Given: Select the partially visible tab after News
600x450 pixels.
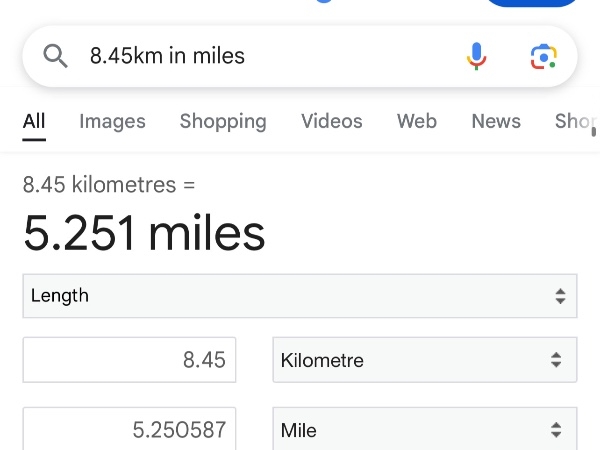Looking at the screenshot, I should pyautogui.click(x=574, y=121).
